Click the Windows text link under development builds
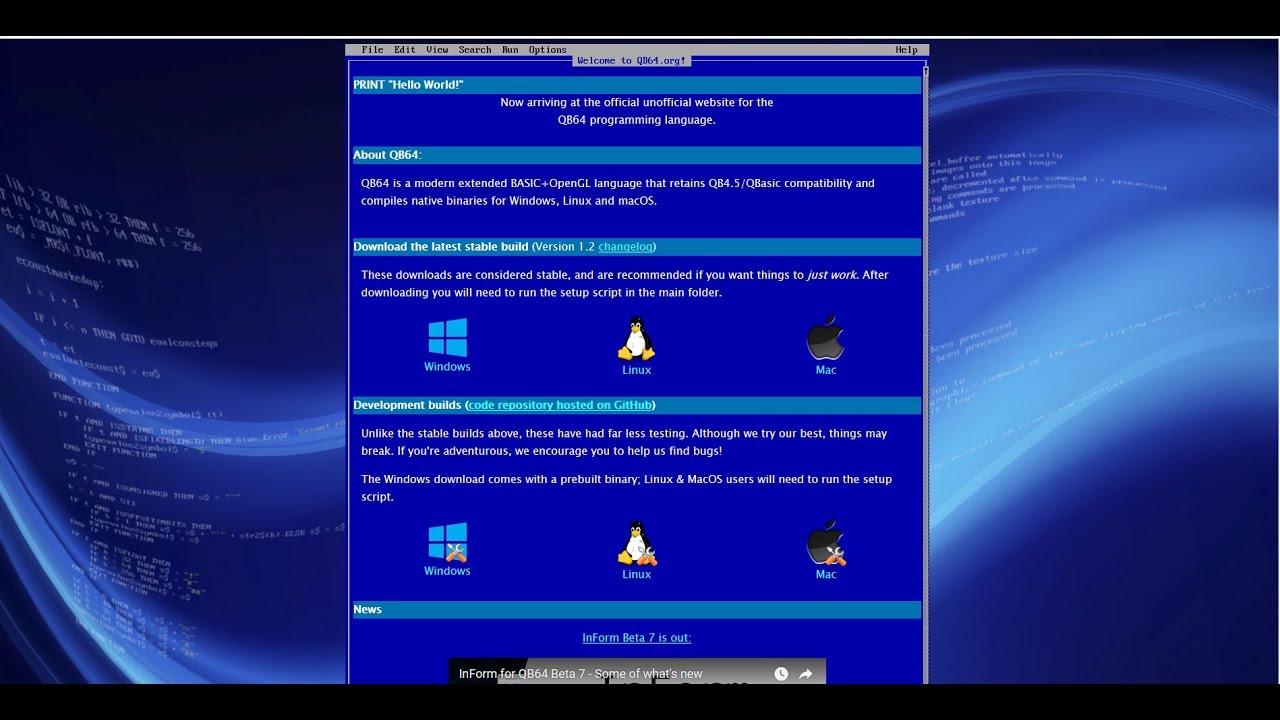This screenshot has height=720, width=1280. [447, 571]
